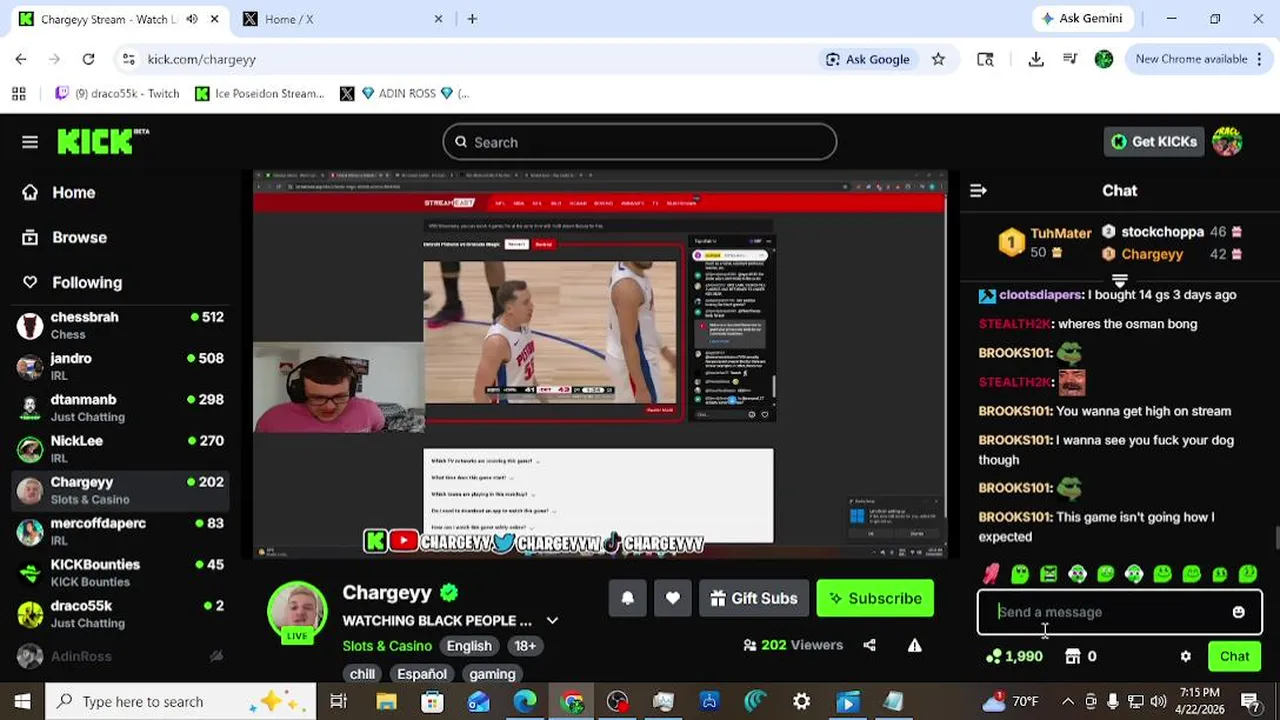
Task: Mute the Chargeyy Stream tab audio
Action: 191,19
